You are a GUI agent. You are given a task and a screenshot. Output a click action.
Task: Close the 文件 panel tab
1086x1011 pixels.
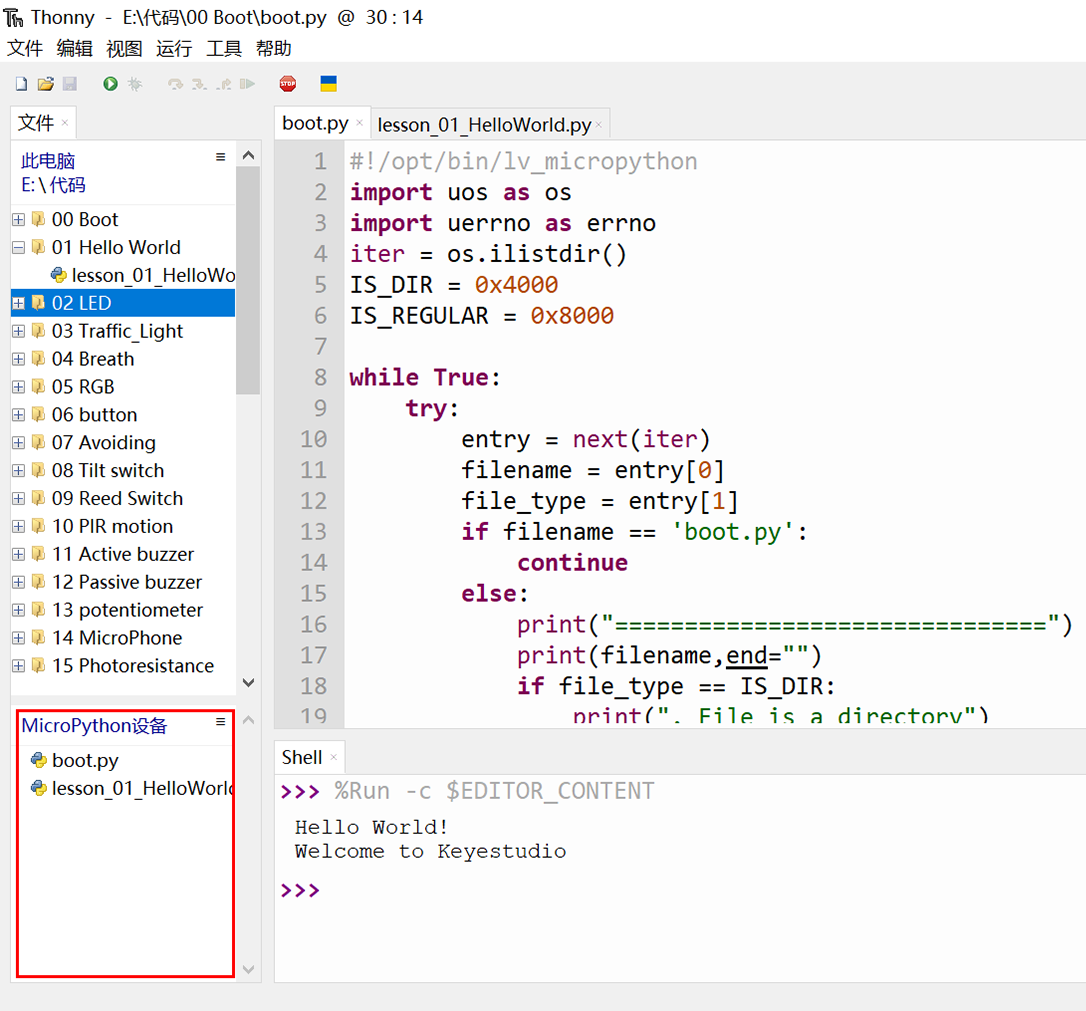[65, 123]
